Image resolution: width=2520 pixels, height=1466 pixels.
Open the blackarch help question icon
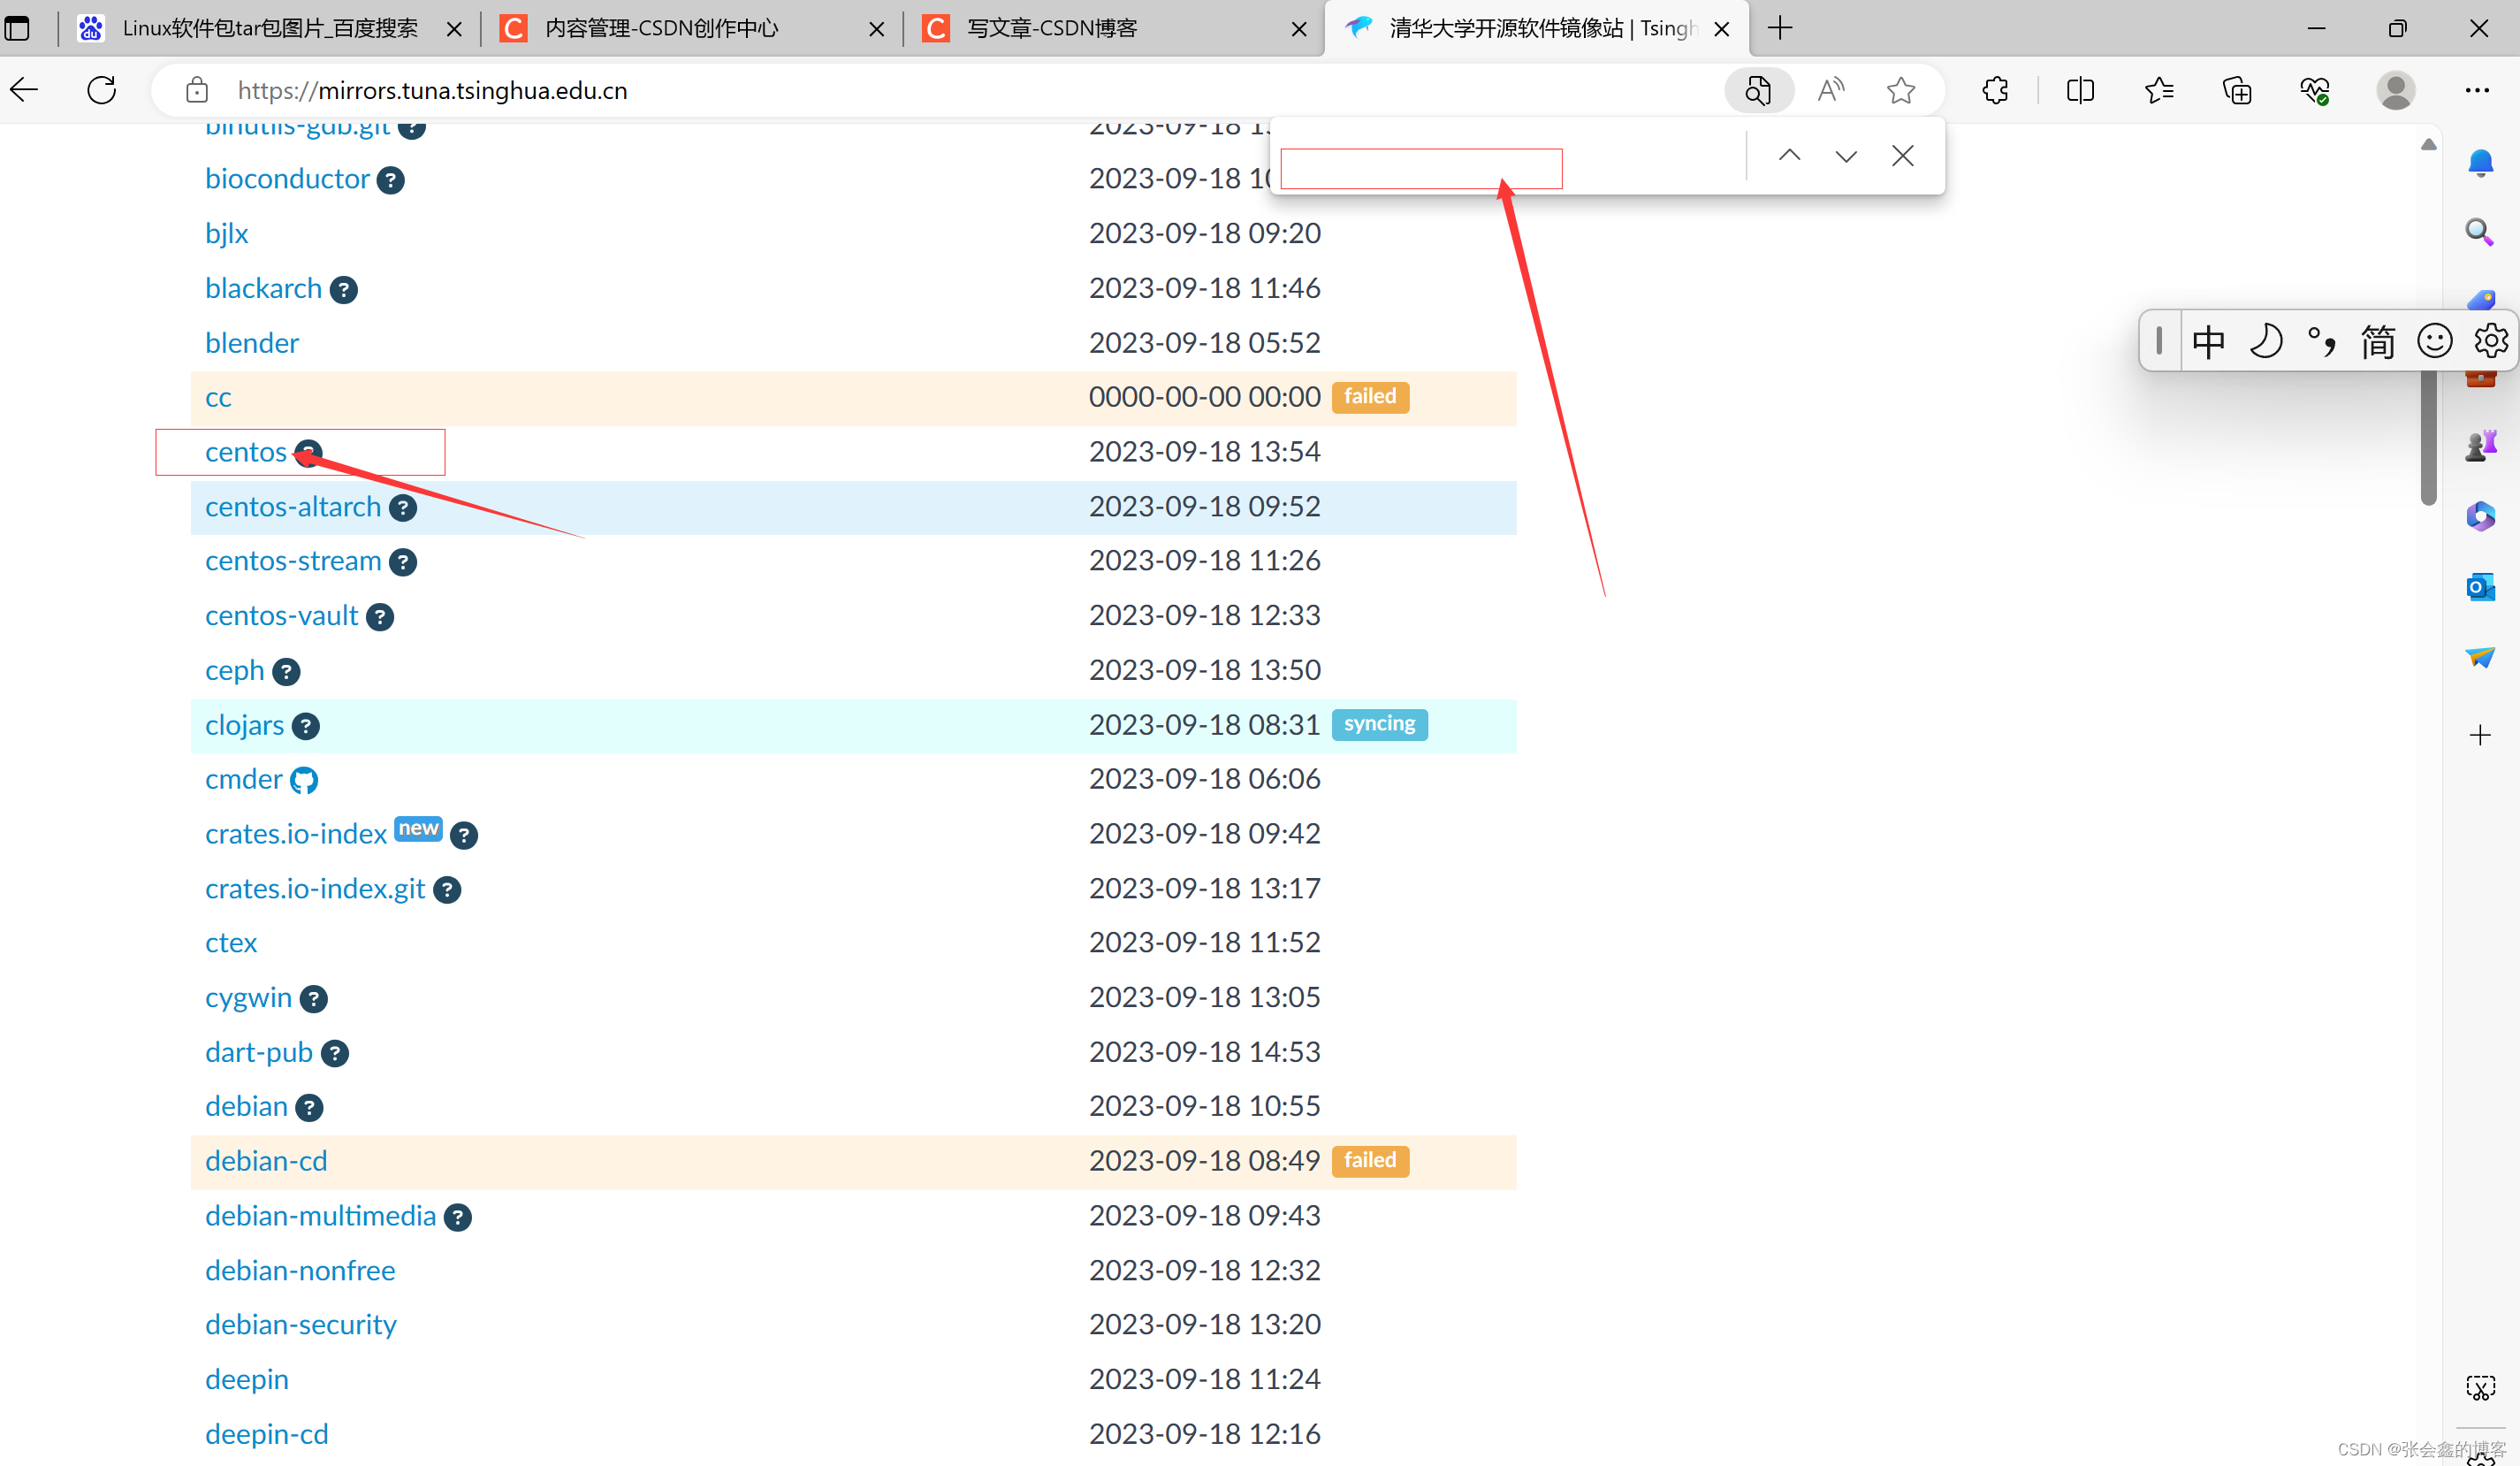click(344, 290)
